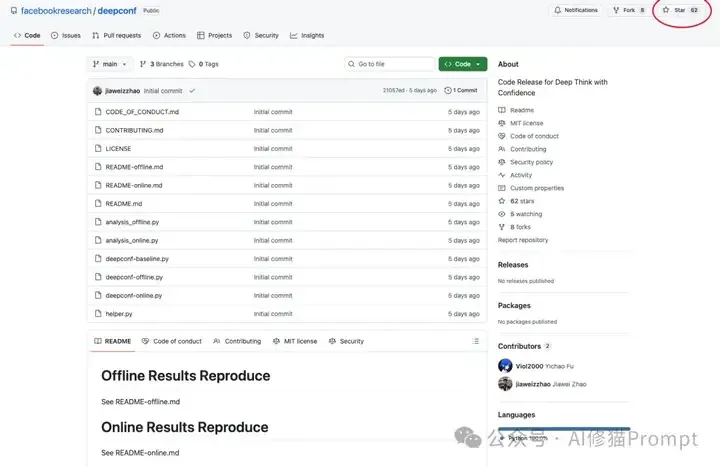Open the deepconf-baseline.py file

[x=137, y=259]
